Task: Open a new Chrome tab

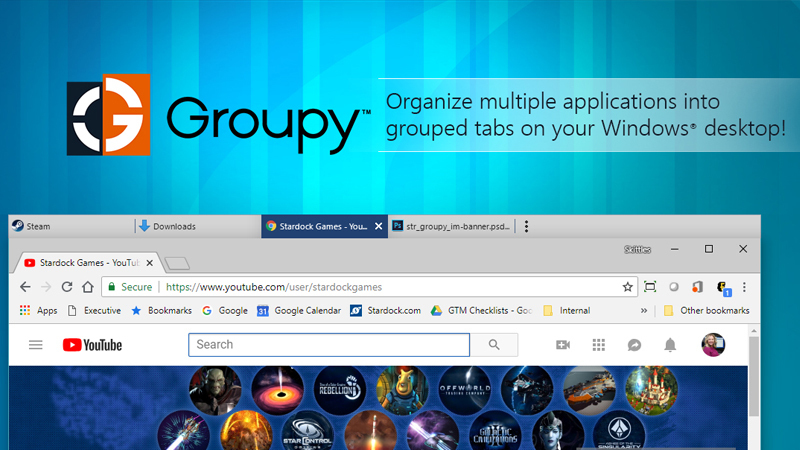Action: 177,263
